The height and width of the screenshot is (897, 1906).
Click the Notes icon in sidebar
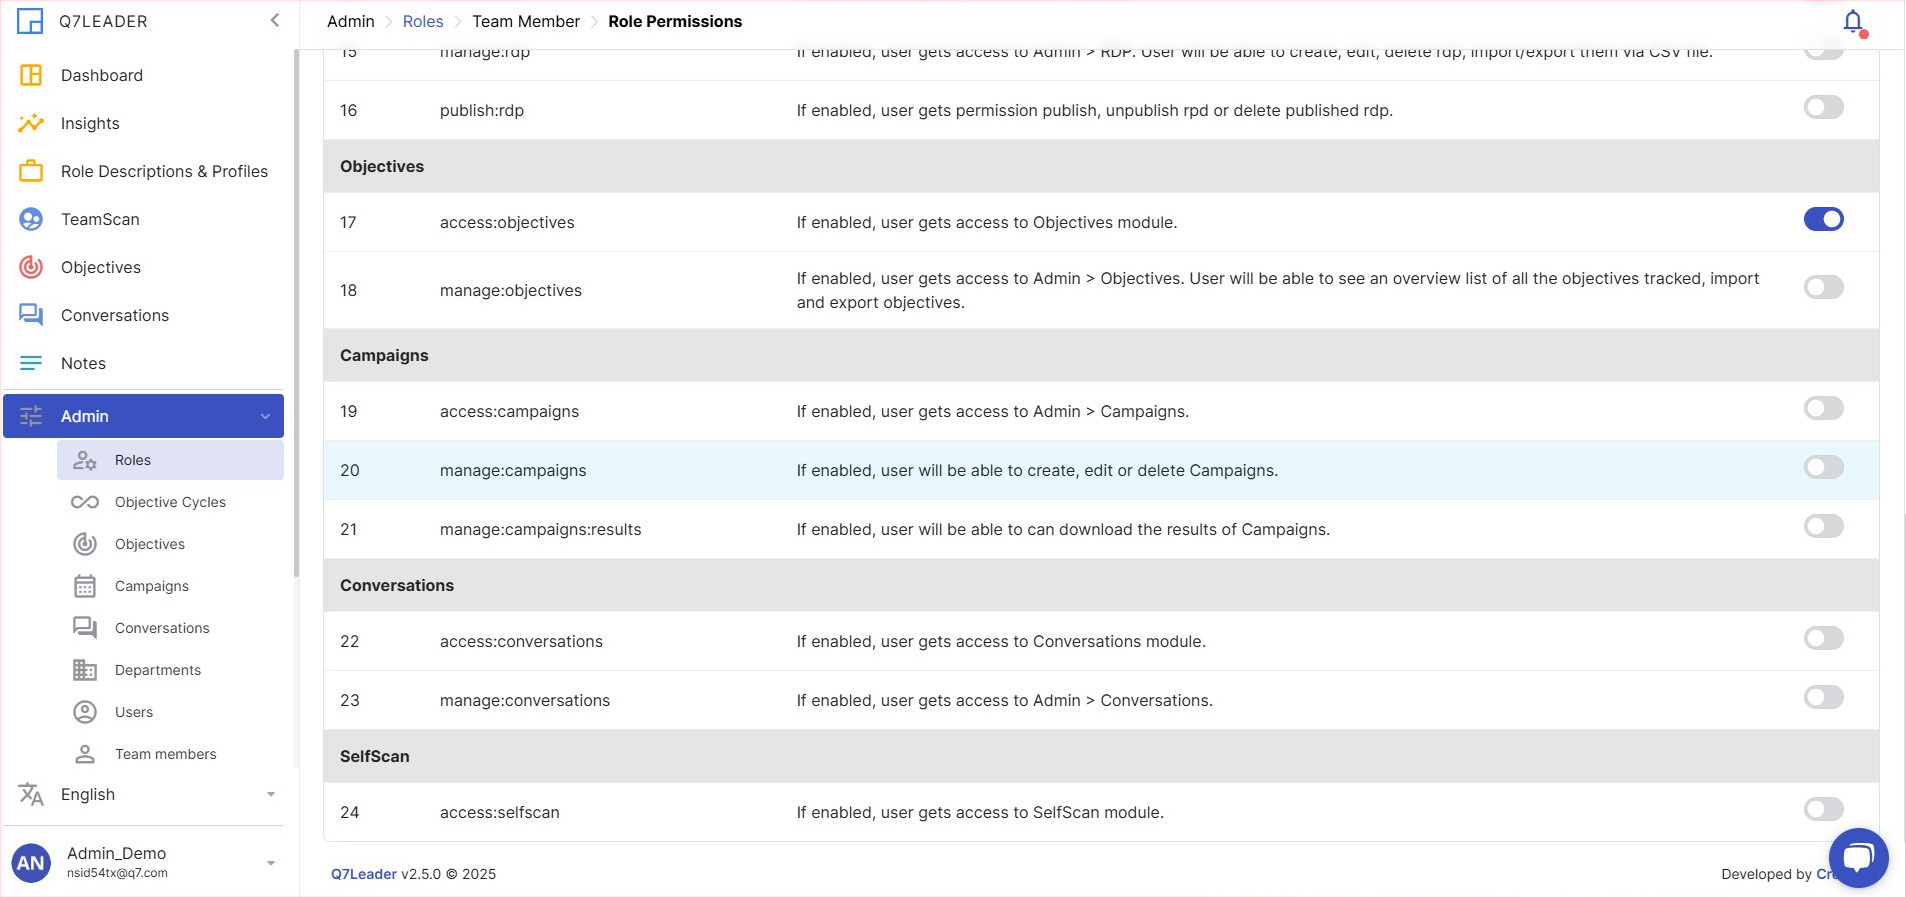tap(31, 363)
